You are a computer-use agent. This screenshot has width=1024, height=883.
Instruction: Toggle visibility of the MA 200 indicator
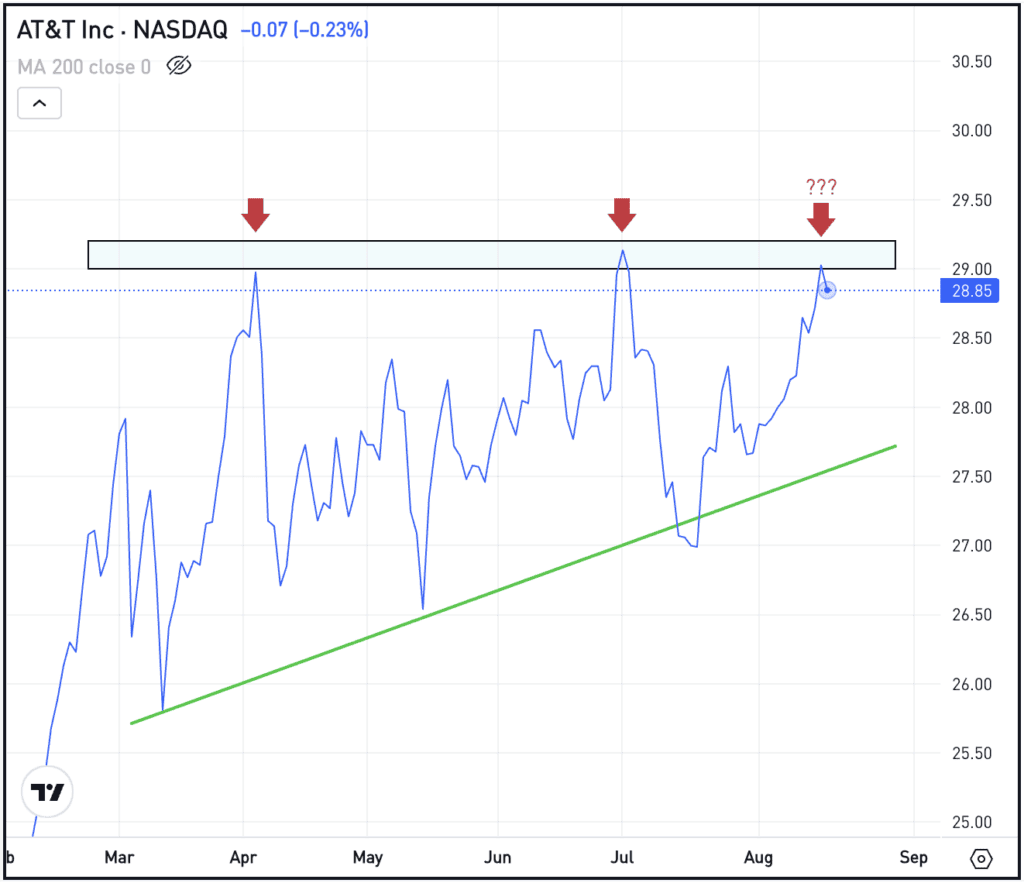tap(178, 66)
